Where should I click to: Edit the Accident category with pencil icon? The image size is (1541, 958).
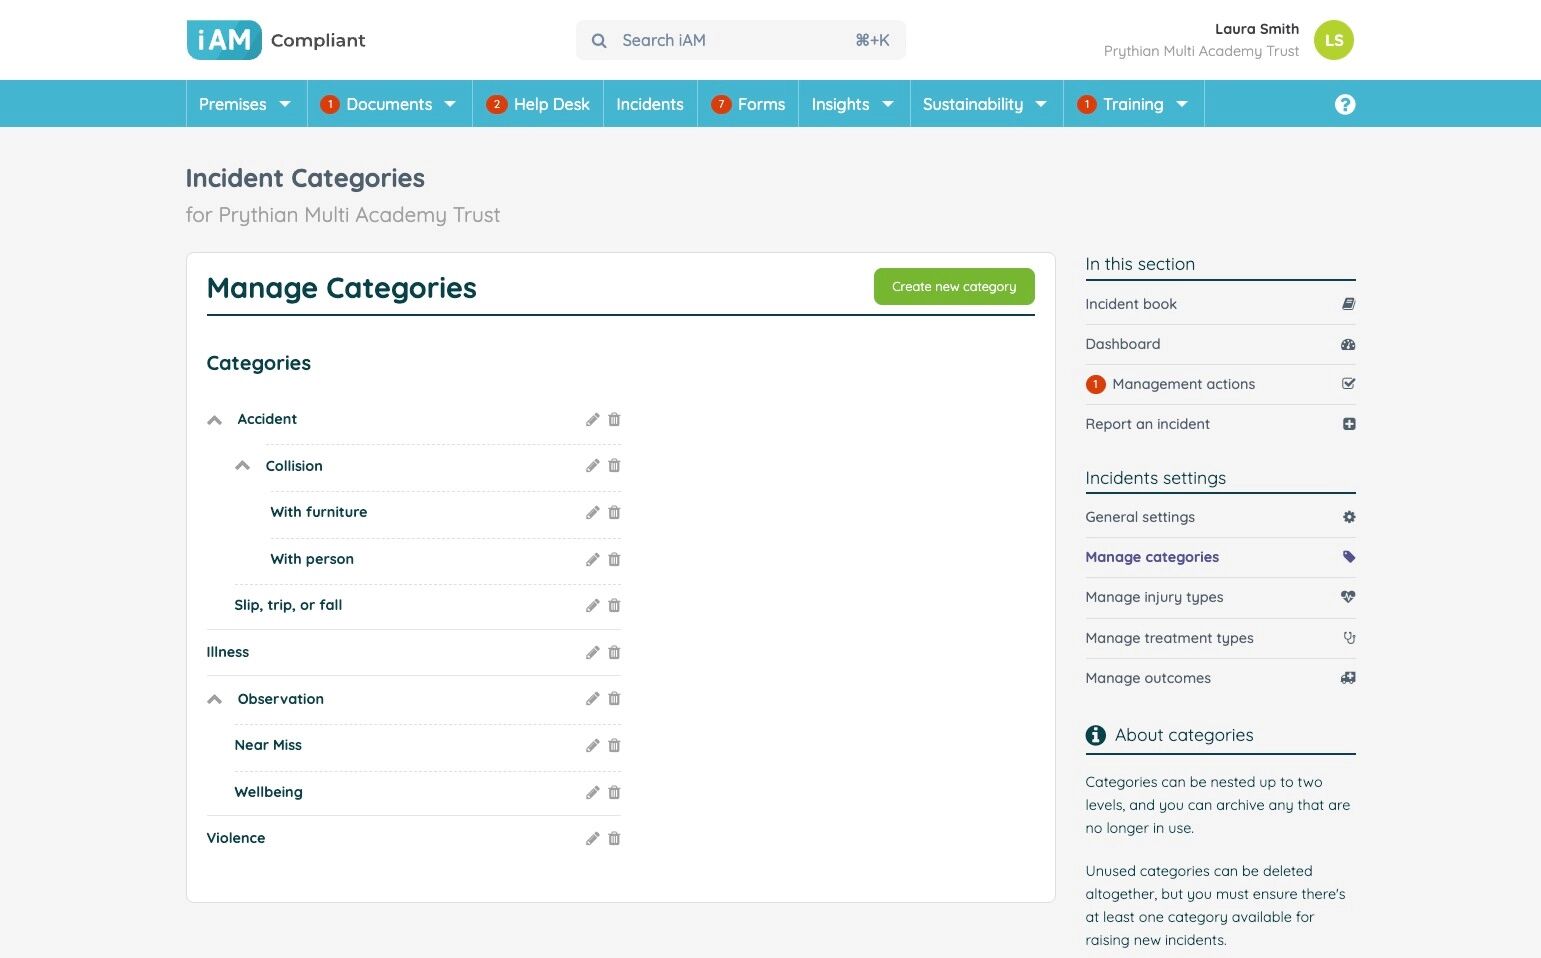click(593, 419)
